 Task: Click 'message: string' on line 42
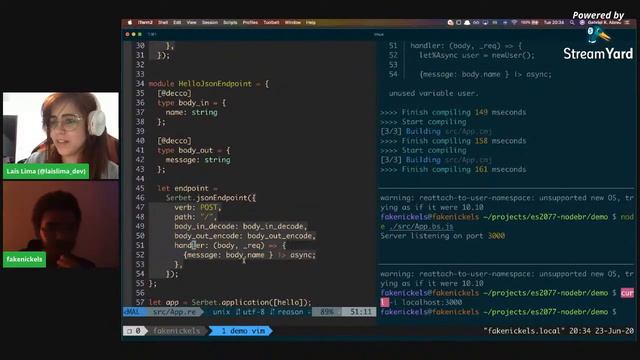(x=198, y=160)
